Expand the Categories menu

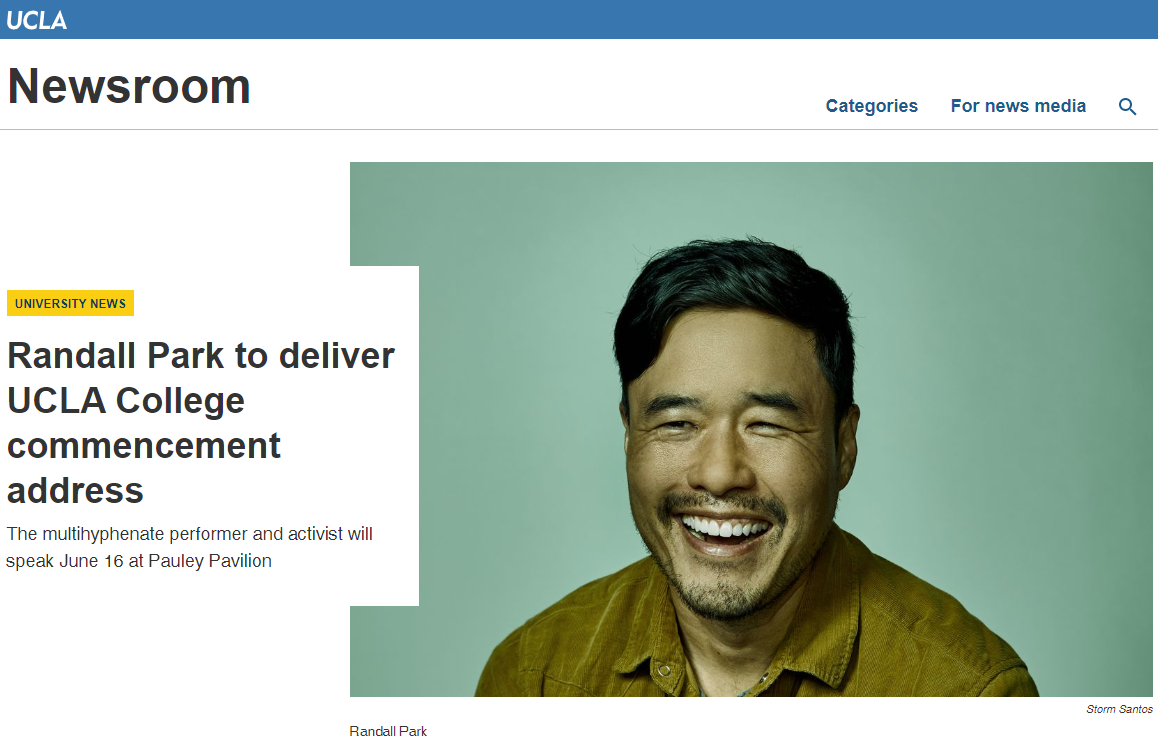tap(871, 106)
